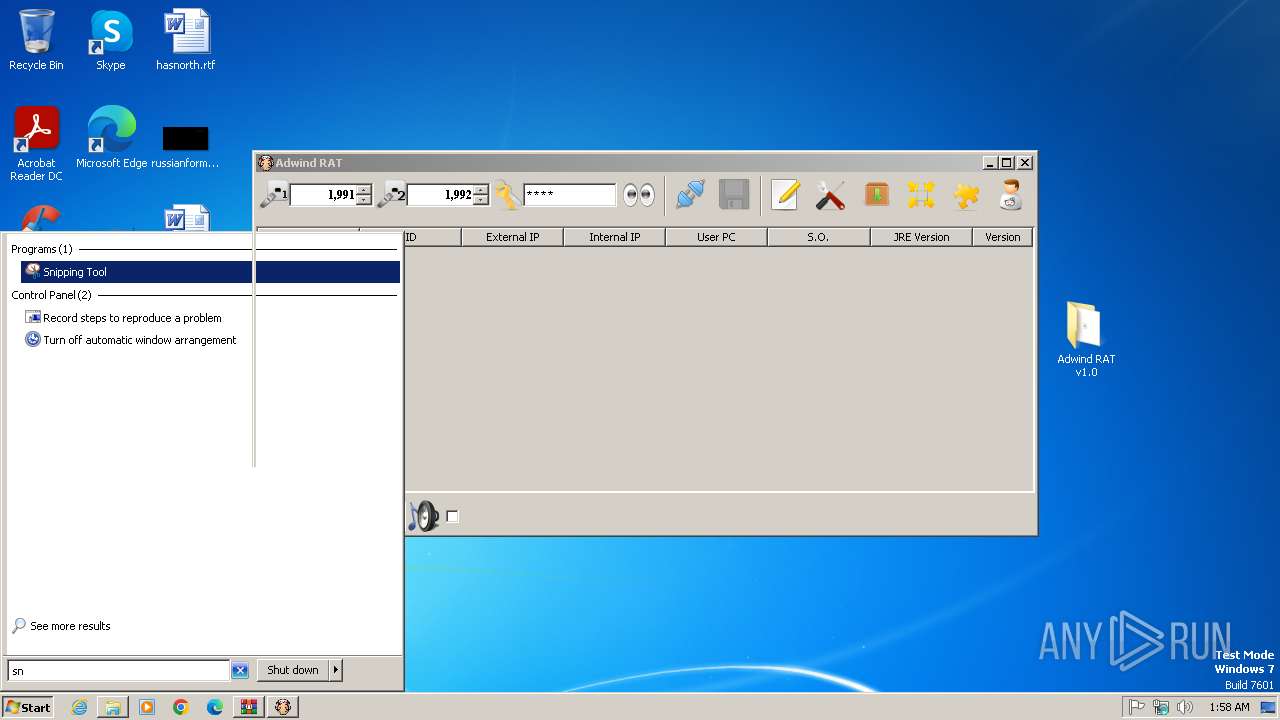Select the Adwind RAT v1.0 folder
1280x720 pixels.
point(1086,339)
